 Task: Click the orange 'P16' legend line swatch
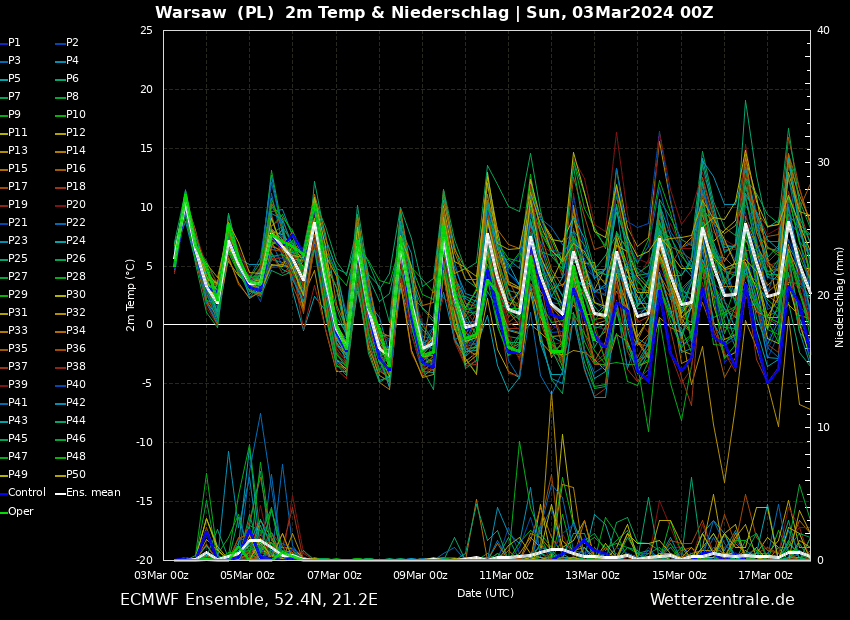(60, 170)
